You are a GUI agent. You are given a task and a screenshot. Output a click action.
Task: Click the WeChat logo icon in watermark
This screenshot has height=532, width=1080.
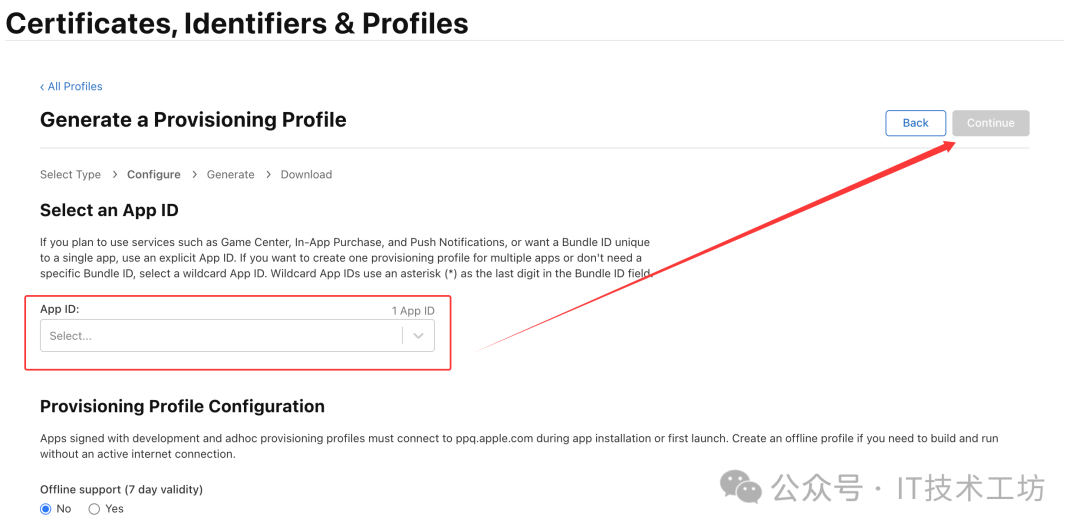(741, 488)
